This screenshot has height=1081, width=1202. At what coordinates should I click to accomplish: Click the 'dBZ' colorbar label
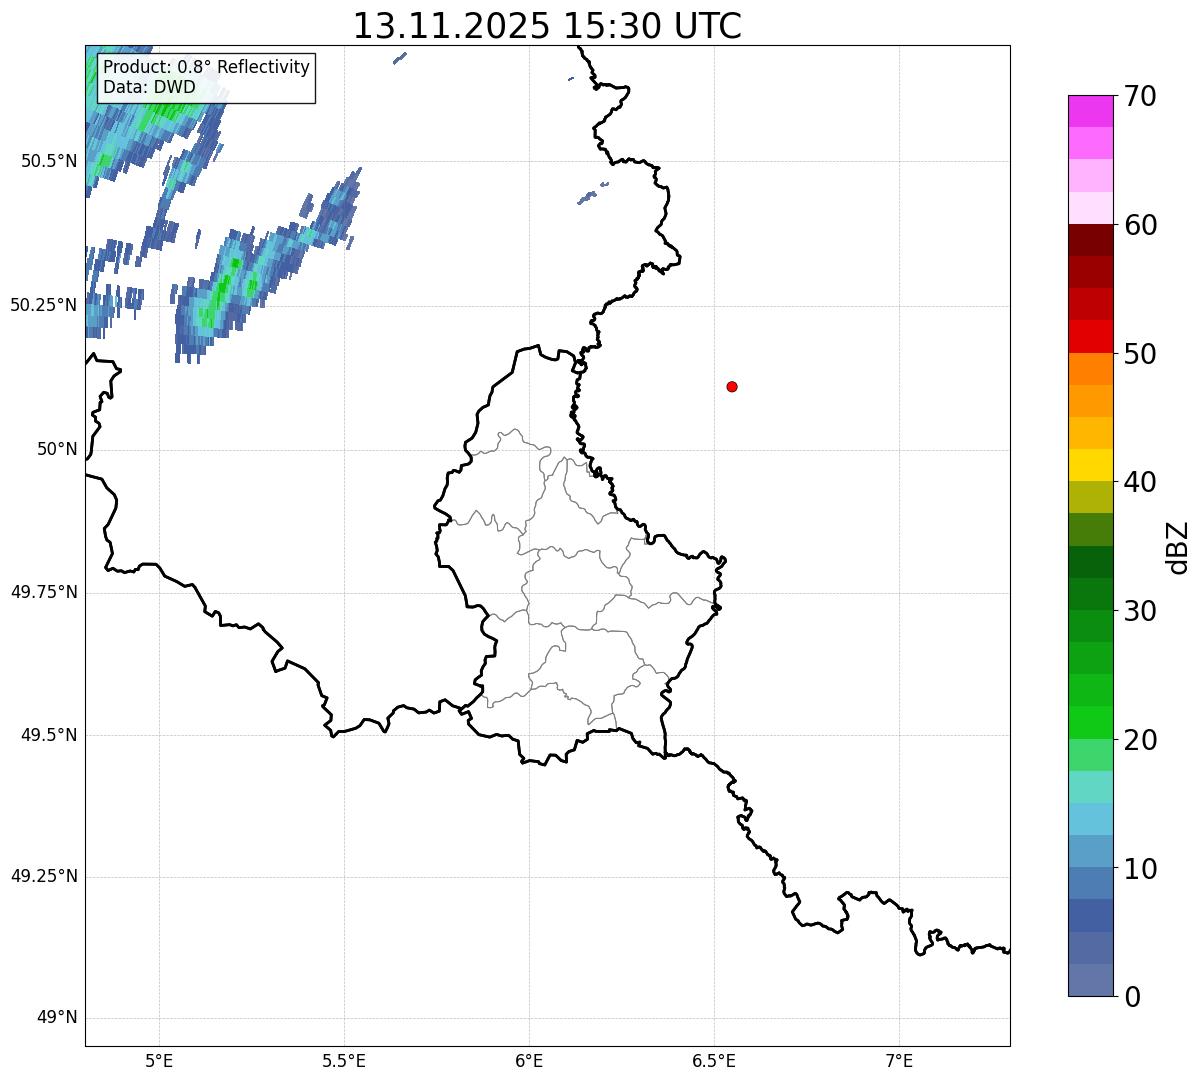[1177, 547]
